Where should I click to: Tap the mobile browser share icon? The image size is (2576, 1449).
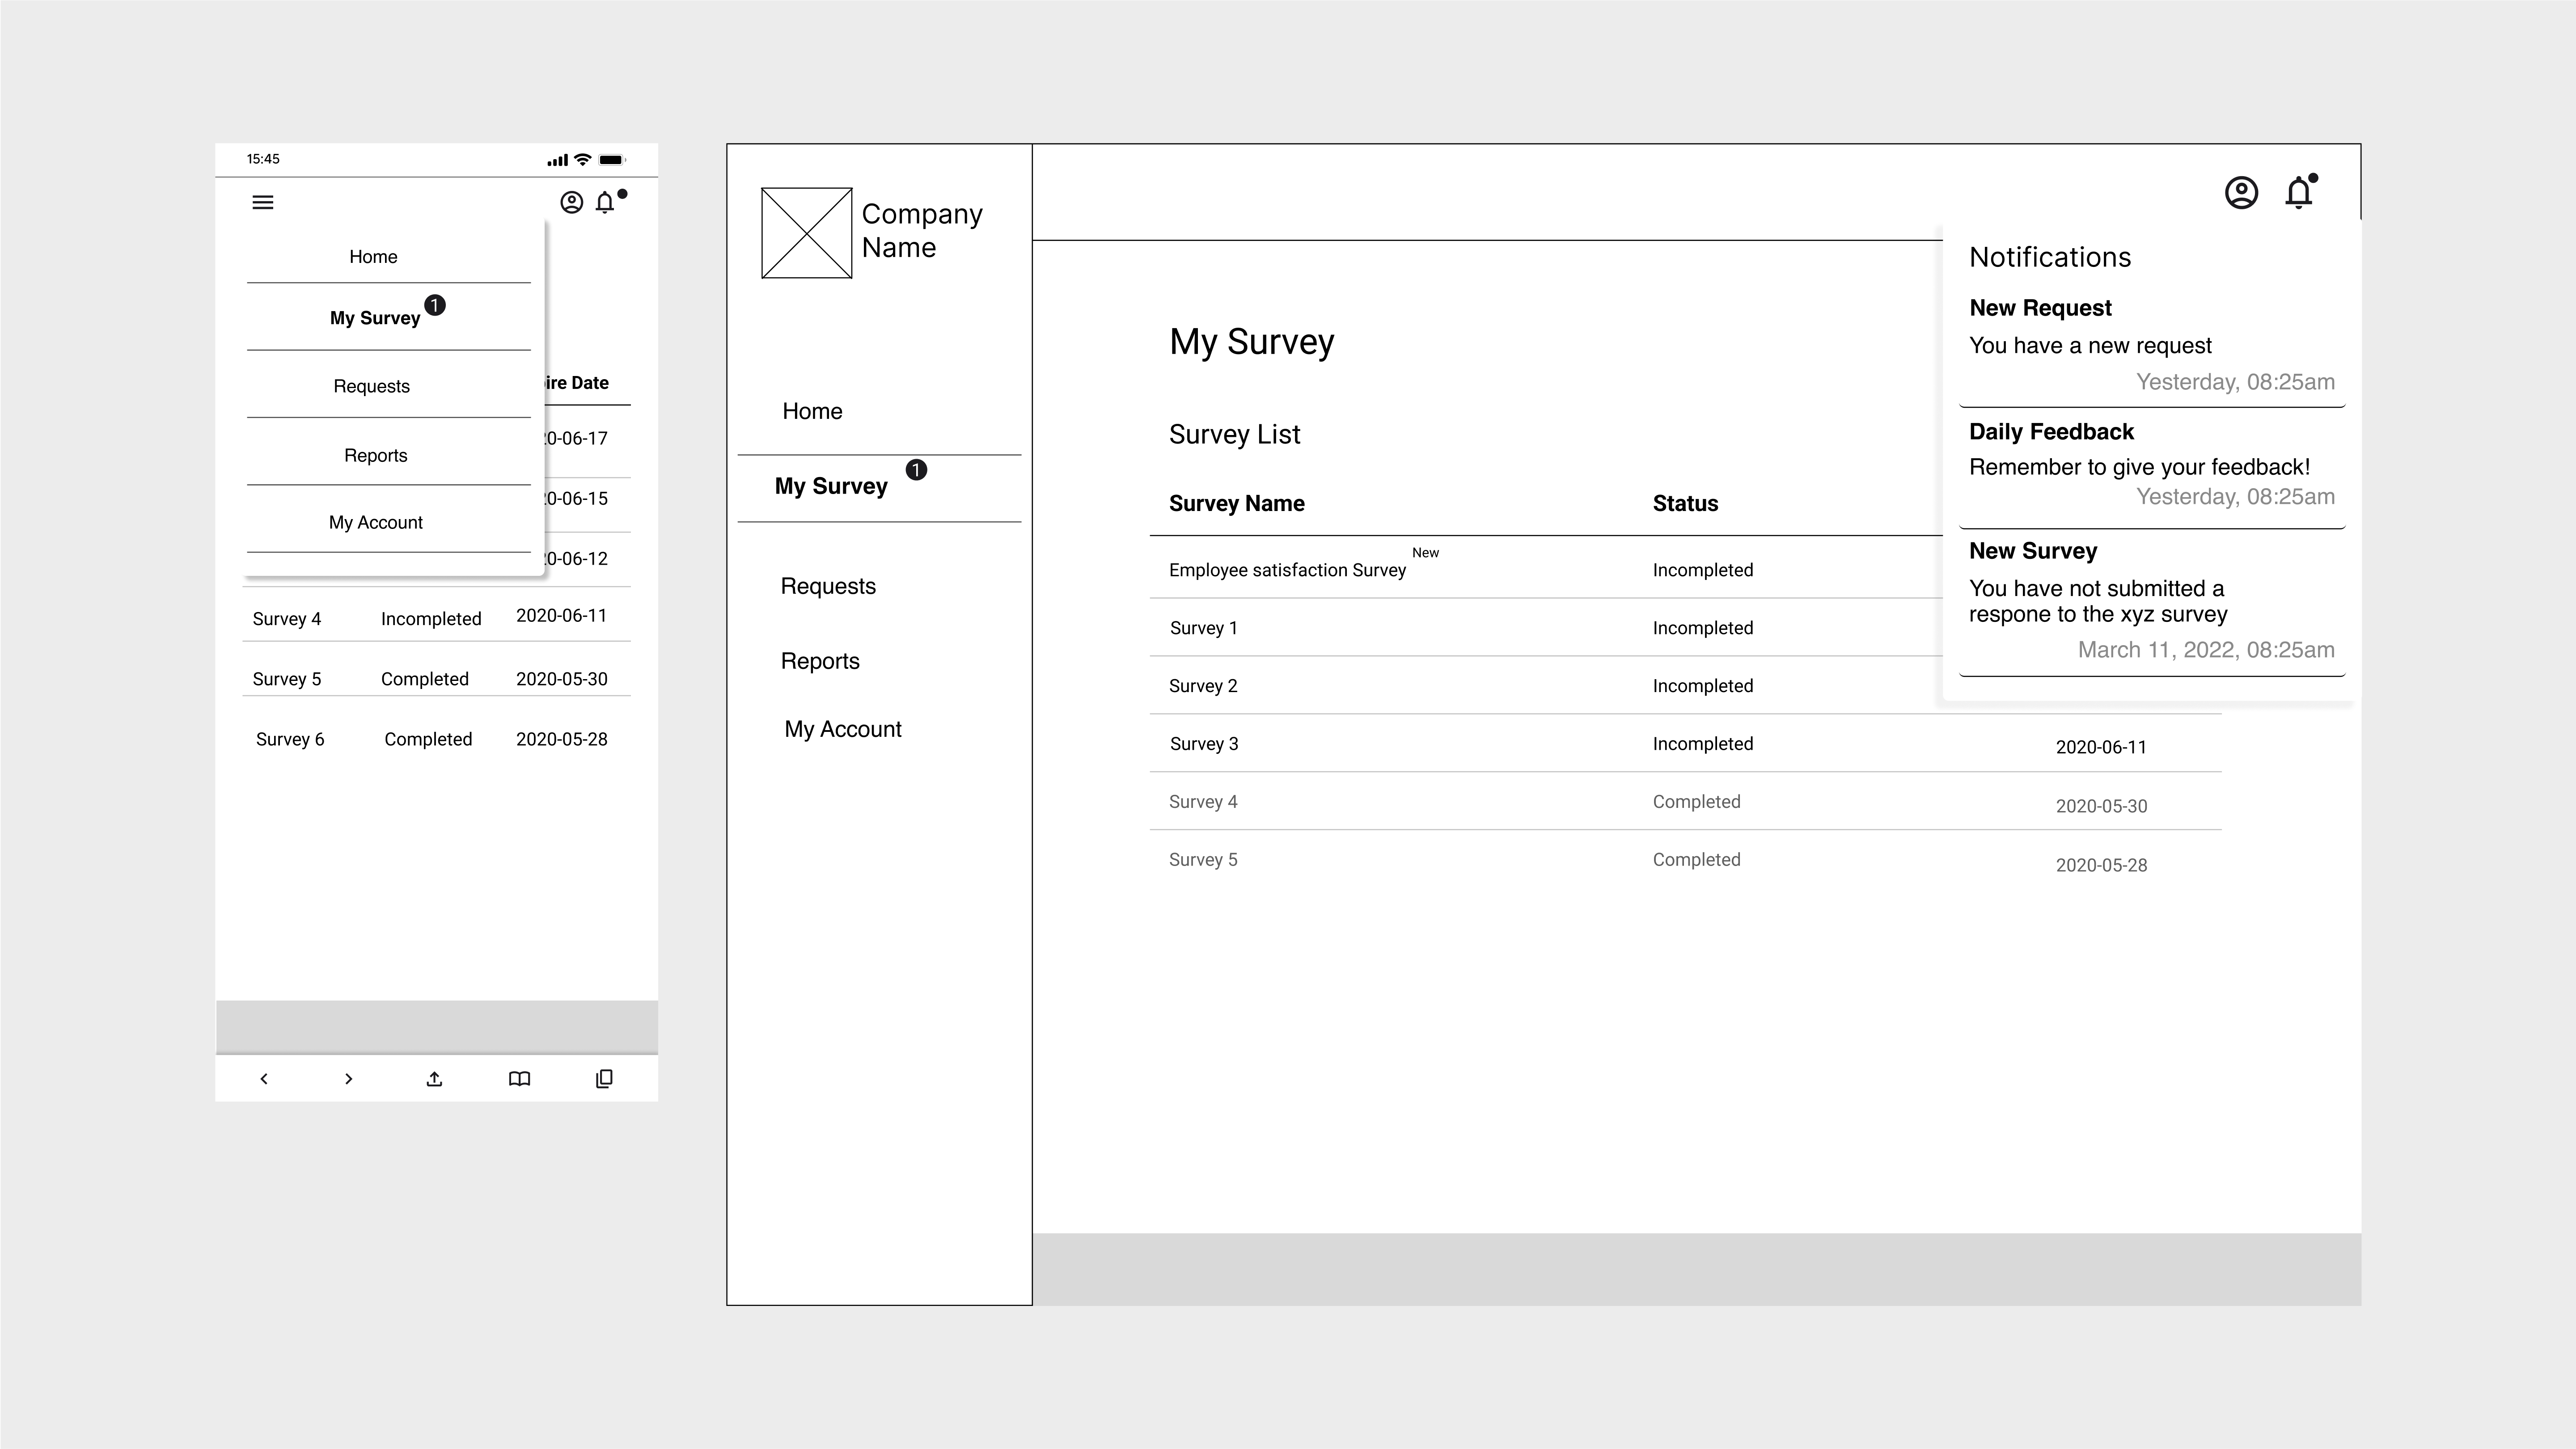click(434, 1079)
